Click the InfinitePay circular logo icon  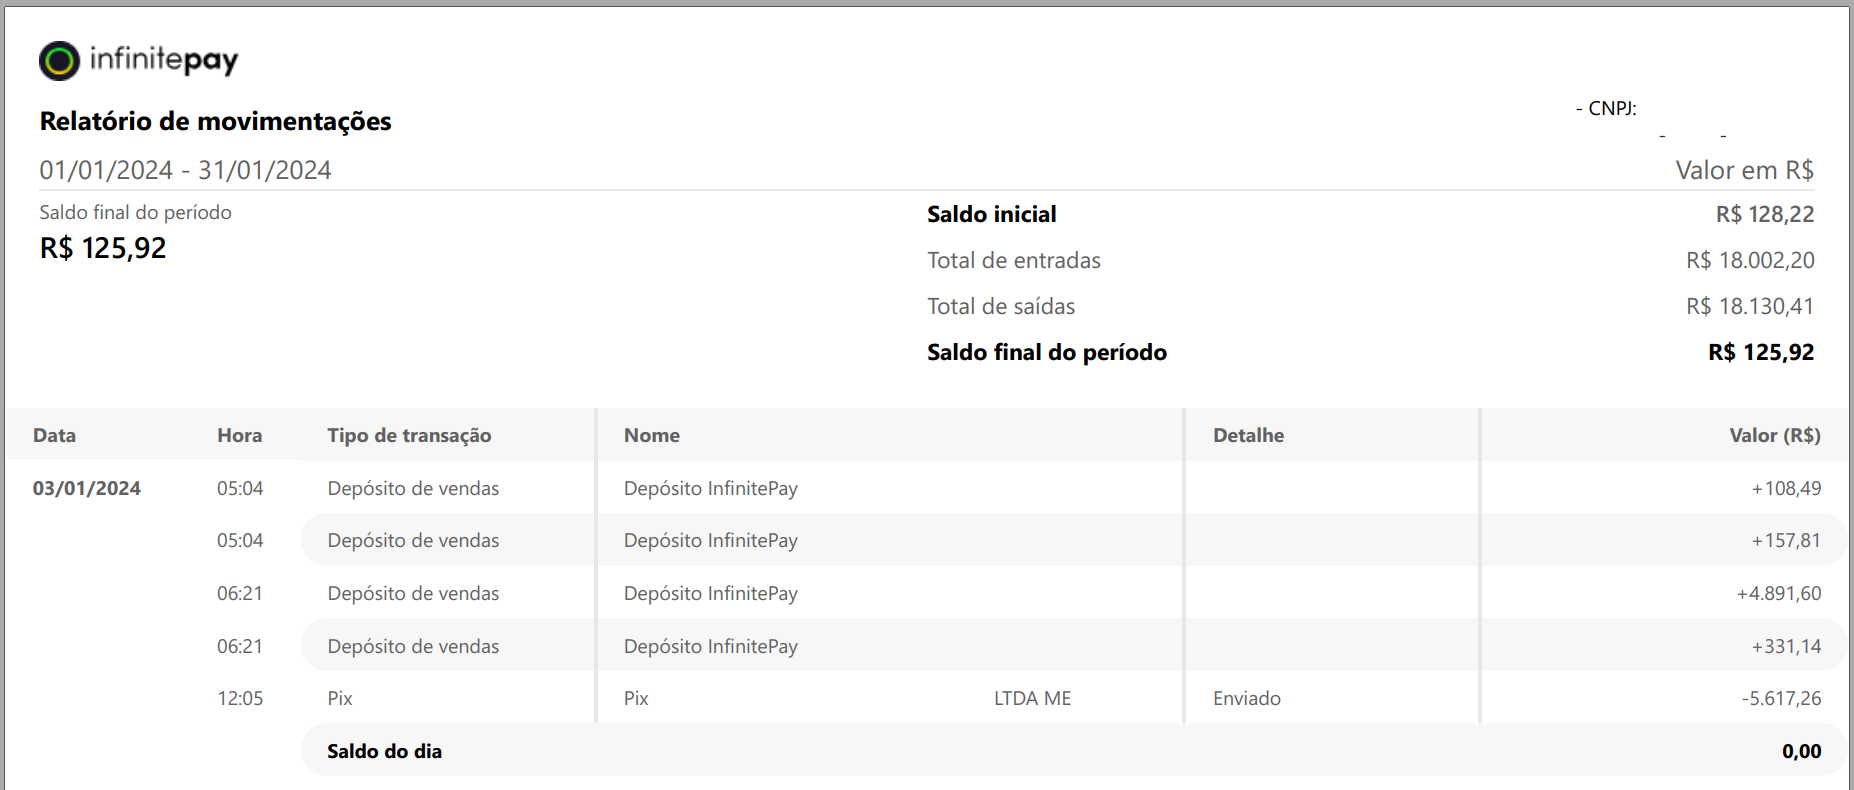59,61
